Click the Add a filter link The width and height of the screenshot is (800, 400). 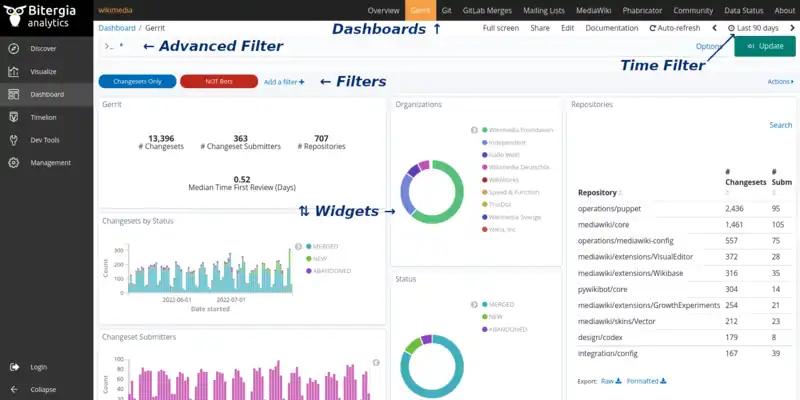click(284, 81)
